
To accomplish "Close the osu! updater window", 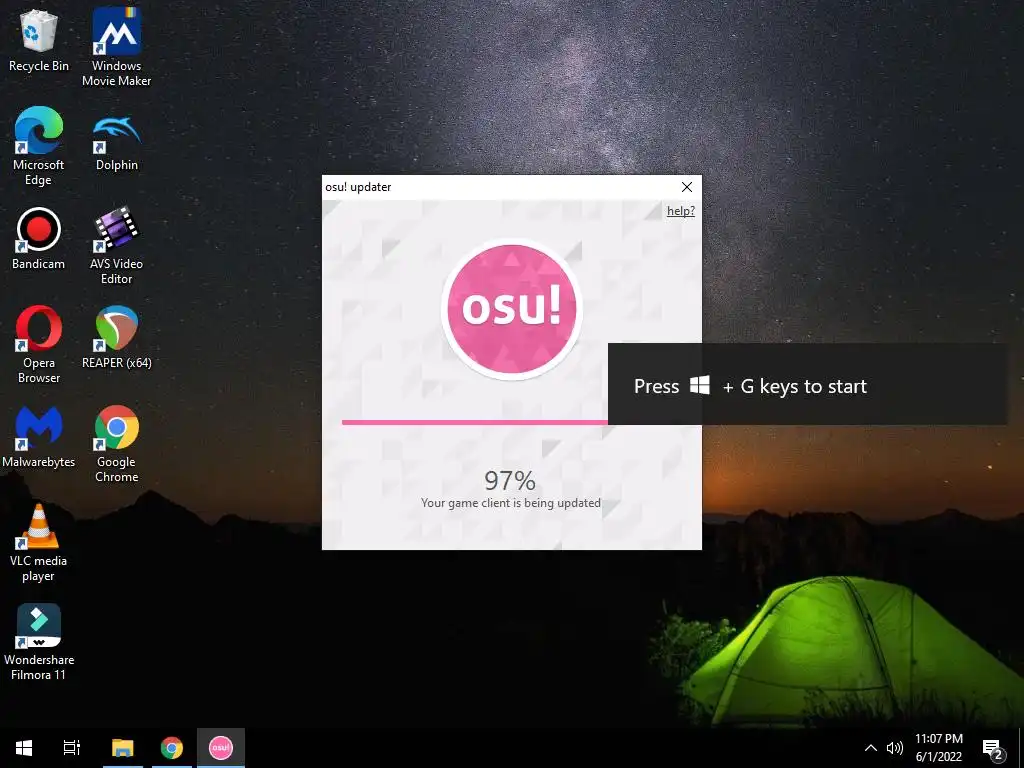I will (x=686, y=187).
